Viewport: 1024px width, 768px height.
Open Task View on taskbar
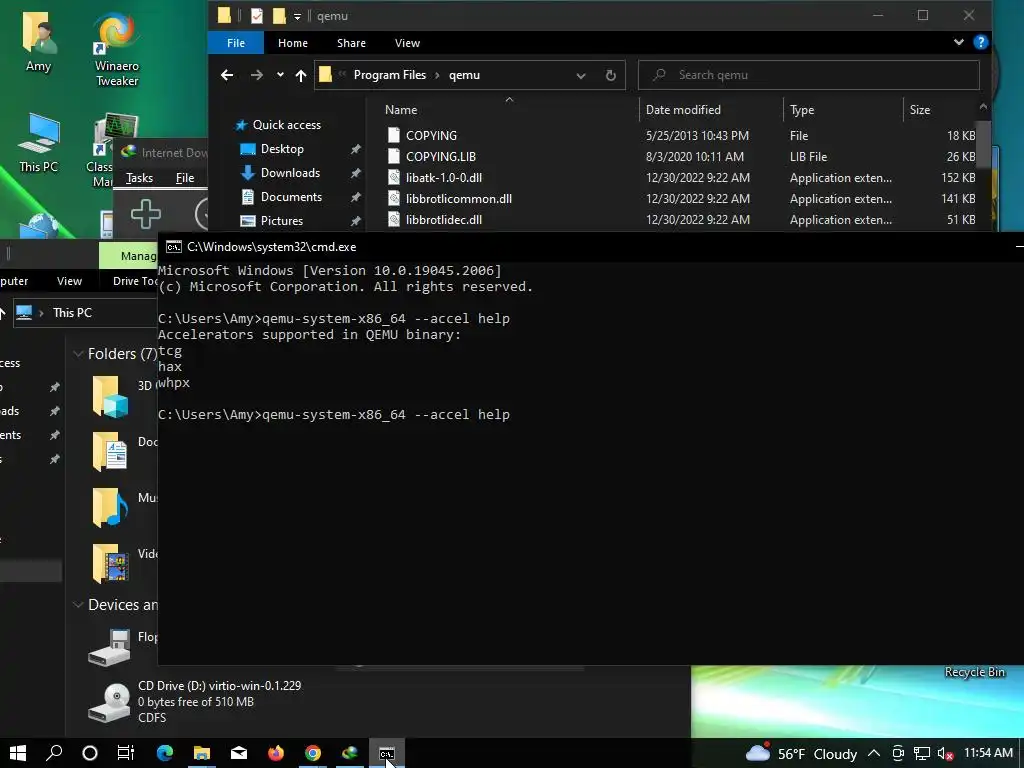point(125,753)
